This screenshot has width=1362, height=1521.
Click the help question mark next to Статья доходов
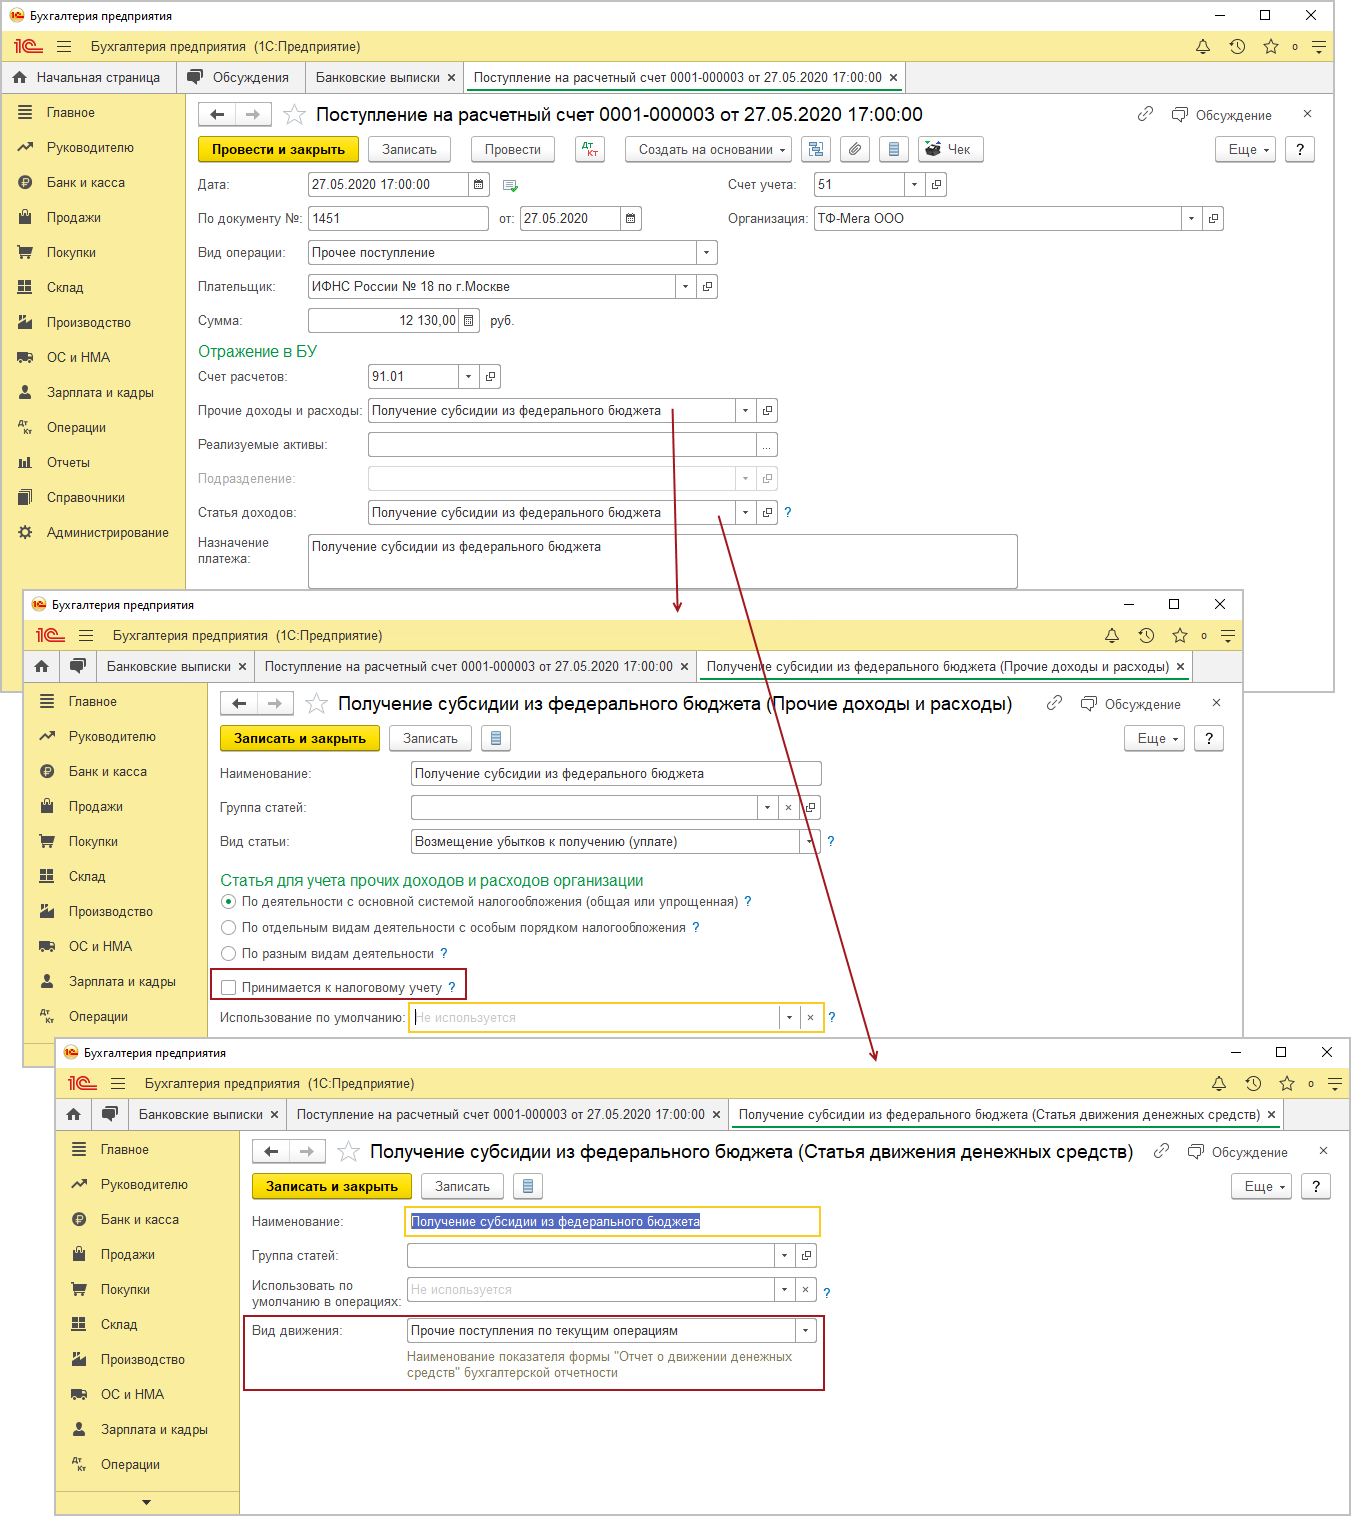pos(788,513)
